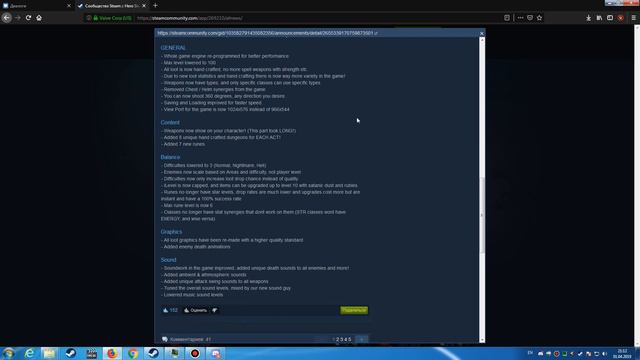The width and height of the screenshot is (640, 360).
Task: Open the second Steam taskbar icon
Action: point(153,353)
